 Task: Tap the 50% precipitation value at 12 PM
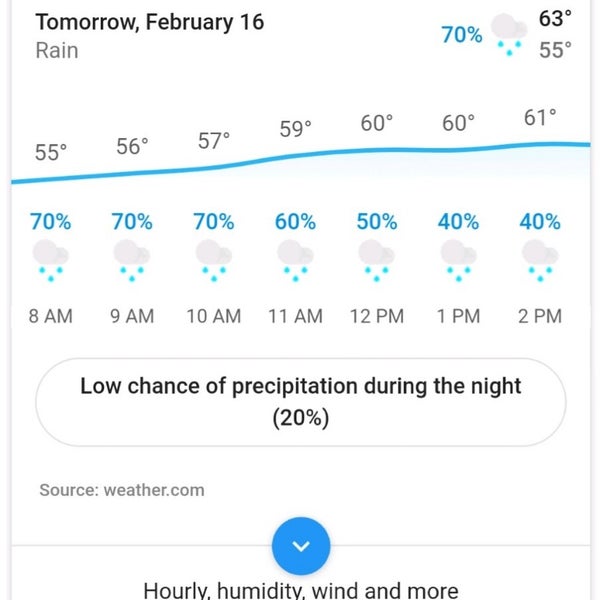(376, 222)
